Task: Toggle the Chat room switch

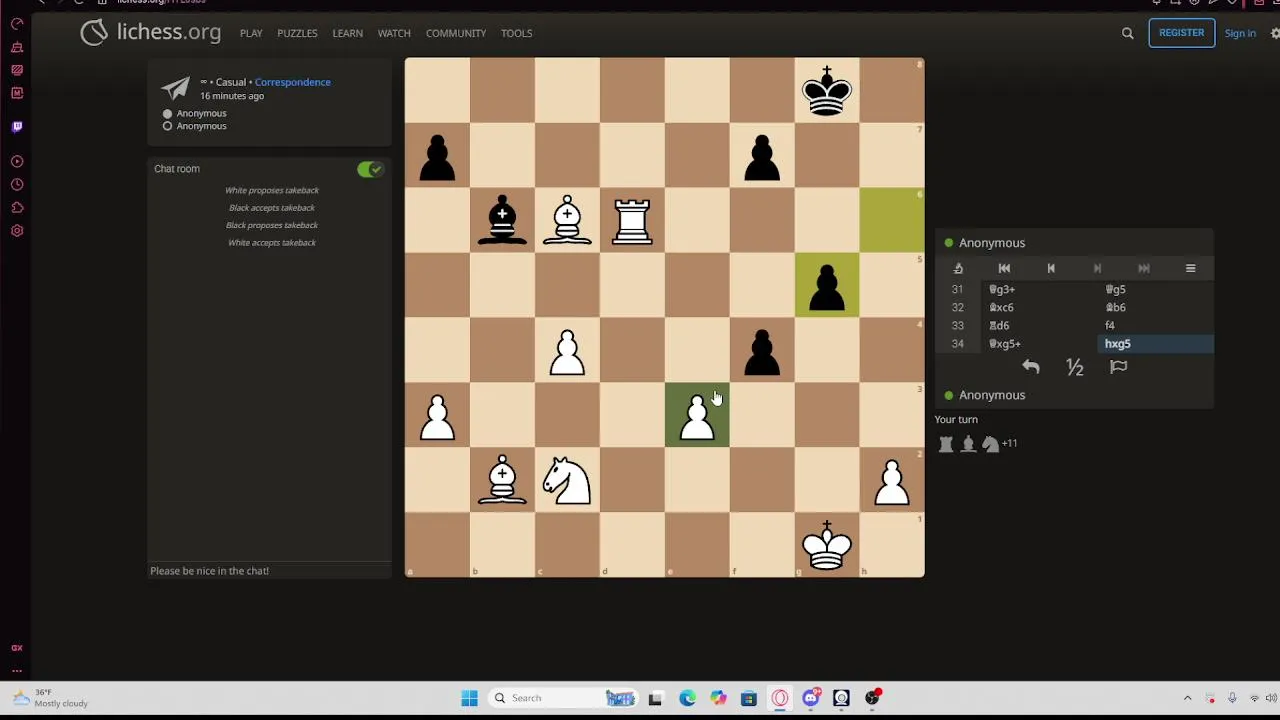Action: coord(370,169)
